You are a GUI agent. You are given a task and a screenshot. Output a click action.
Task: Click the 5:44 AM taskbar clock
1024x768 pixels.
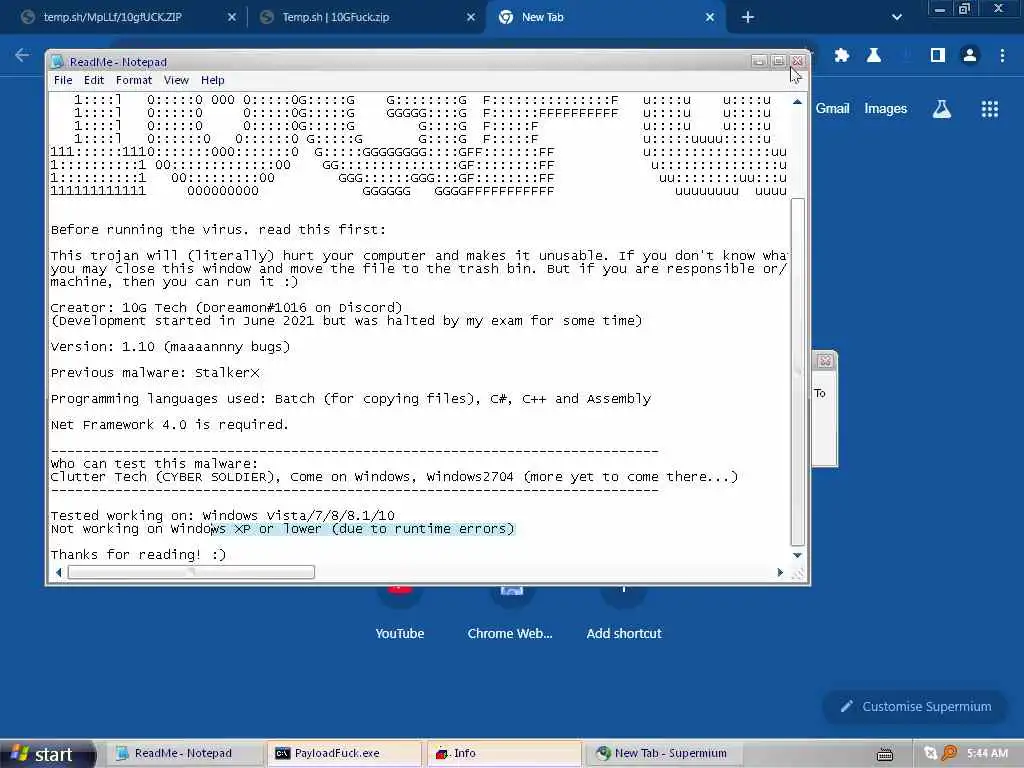point(987,754)
